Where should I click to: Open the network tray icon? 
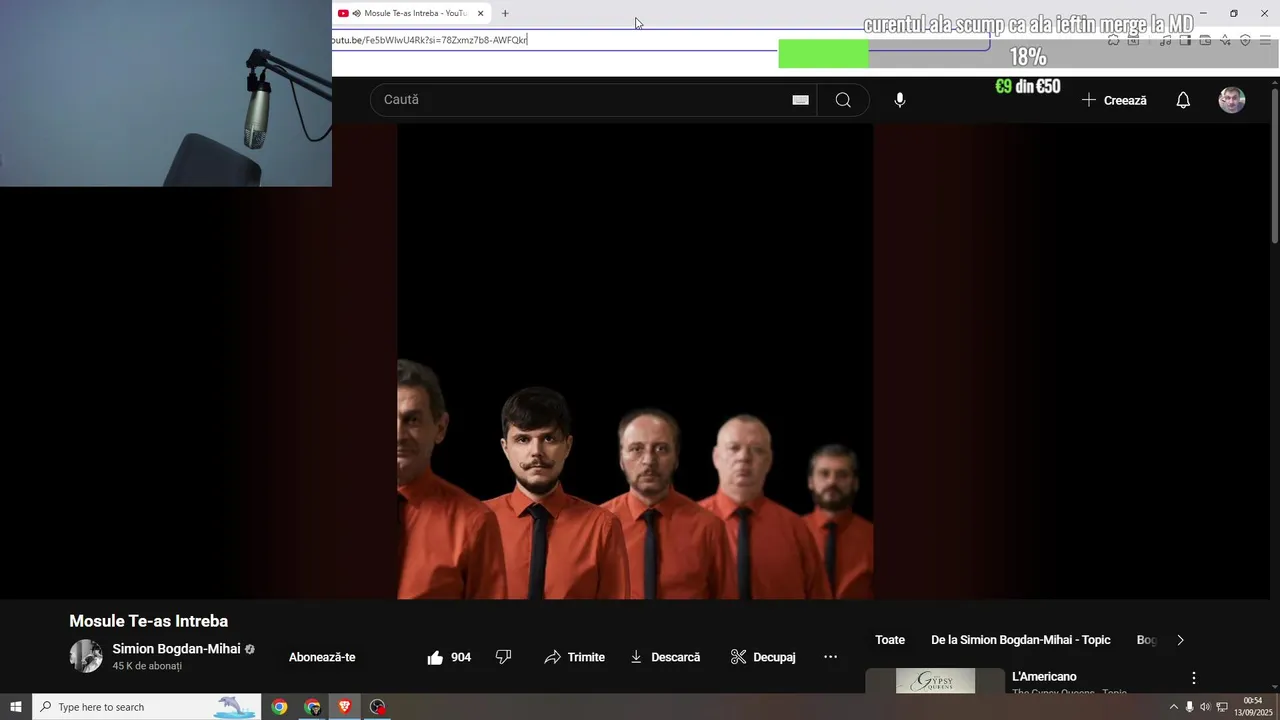pos(1222,707)
